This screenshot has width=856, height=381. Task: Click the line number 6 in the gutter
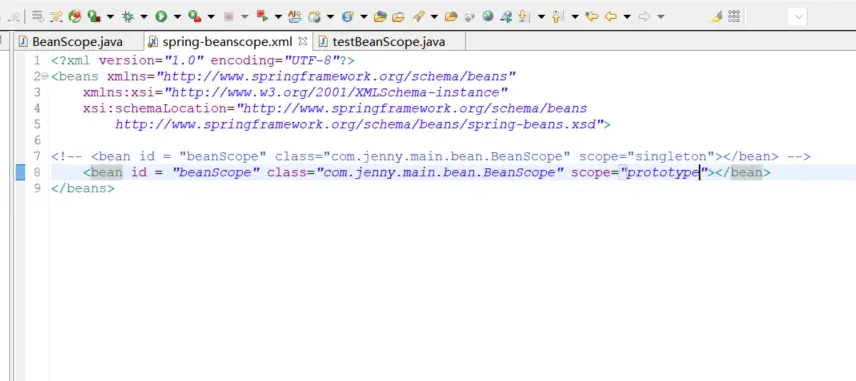(x=37, y=140)
